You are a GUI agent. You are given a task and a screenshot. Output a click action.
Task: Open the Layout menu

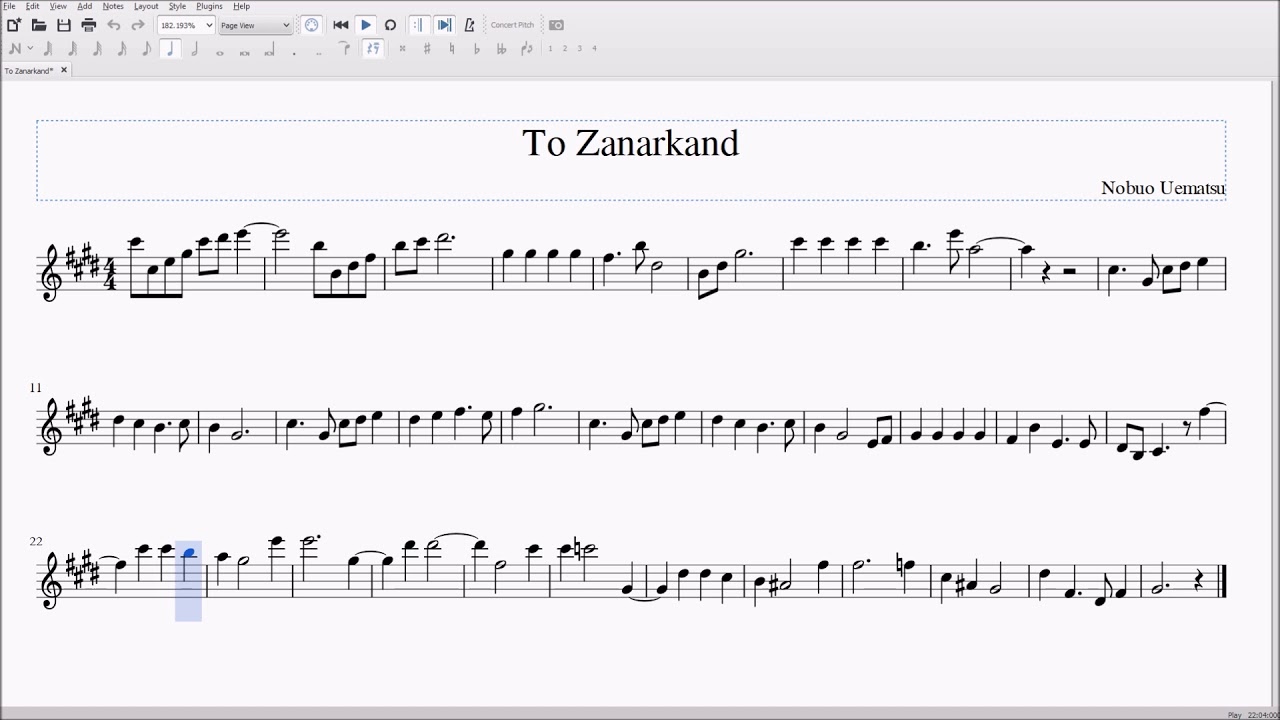(x=146, y=6)
